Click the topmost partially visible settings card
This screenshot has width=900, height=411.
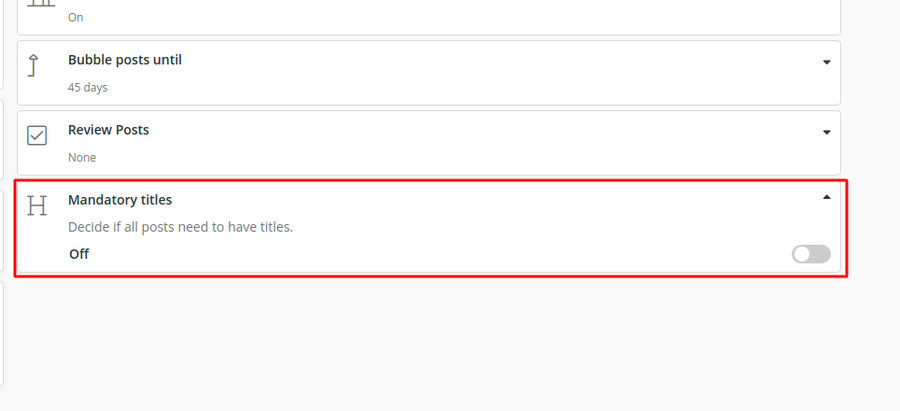point(429,17)
